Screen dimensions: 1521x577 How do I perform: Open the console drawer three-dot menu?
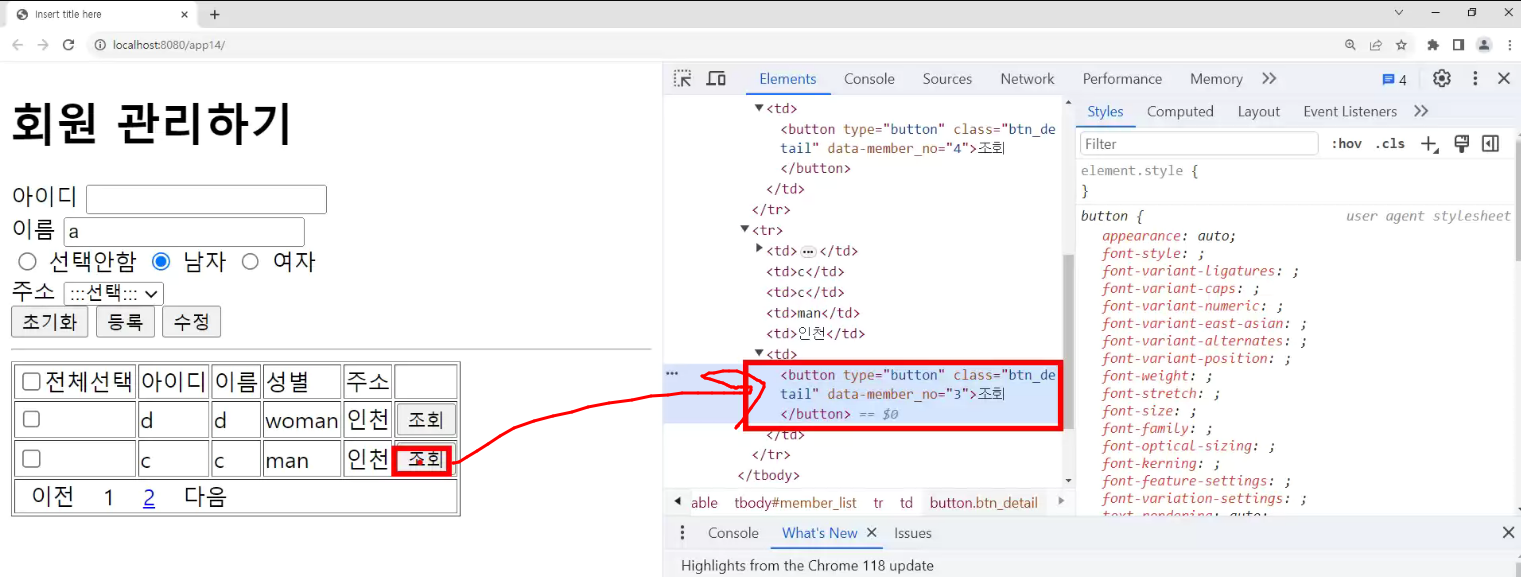click(x=683, y=533)
